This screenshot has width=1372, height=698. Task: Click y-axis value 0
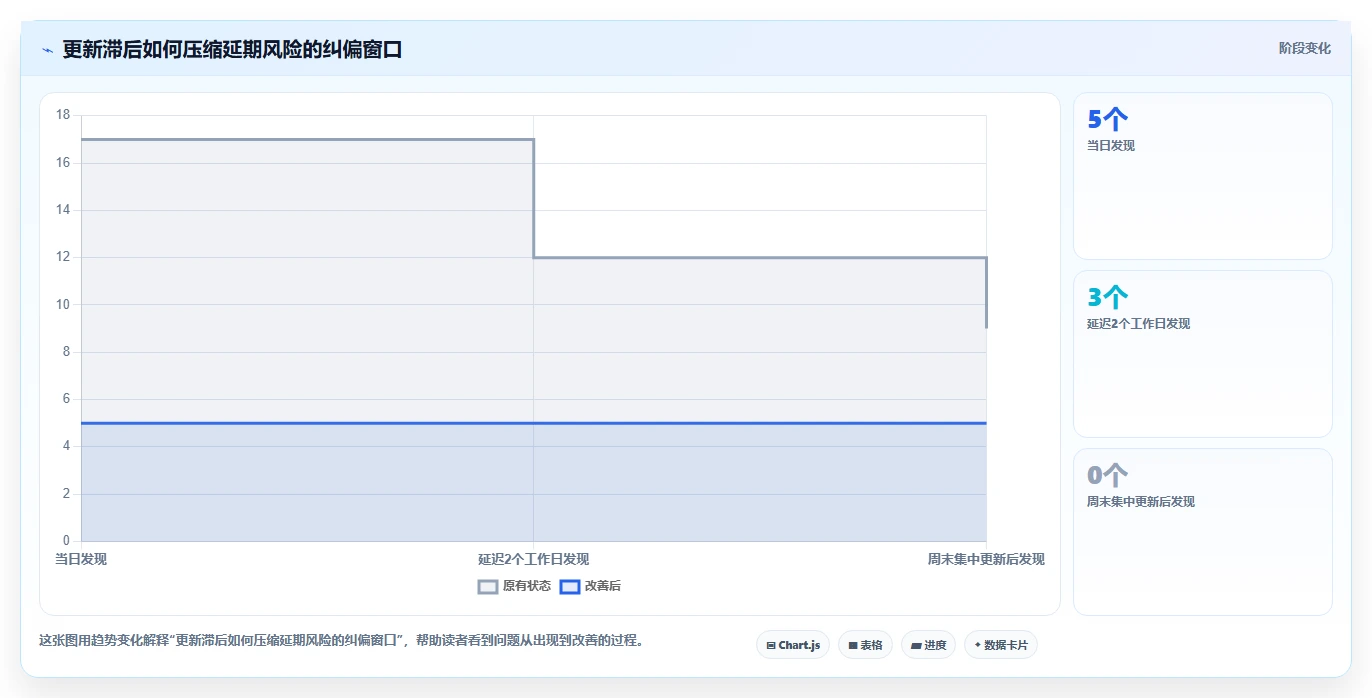66,541
